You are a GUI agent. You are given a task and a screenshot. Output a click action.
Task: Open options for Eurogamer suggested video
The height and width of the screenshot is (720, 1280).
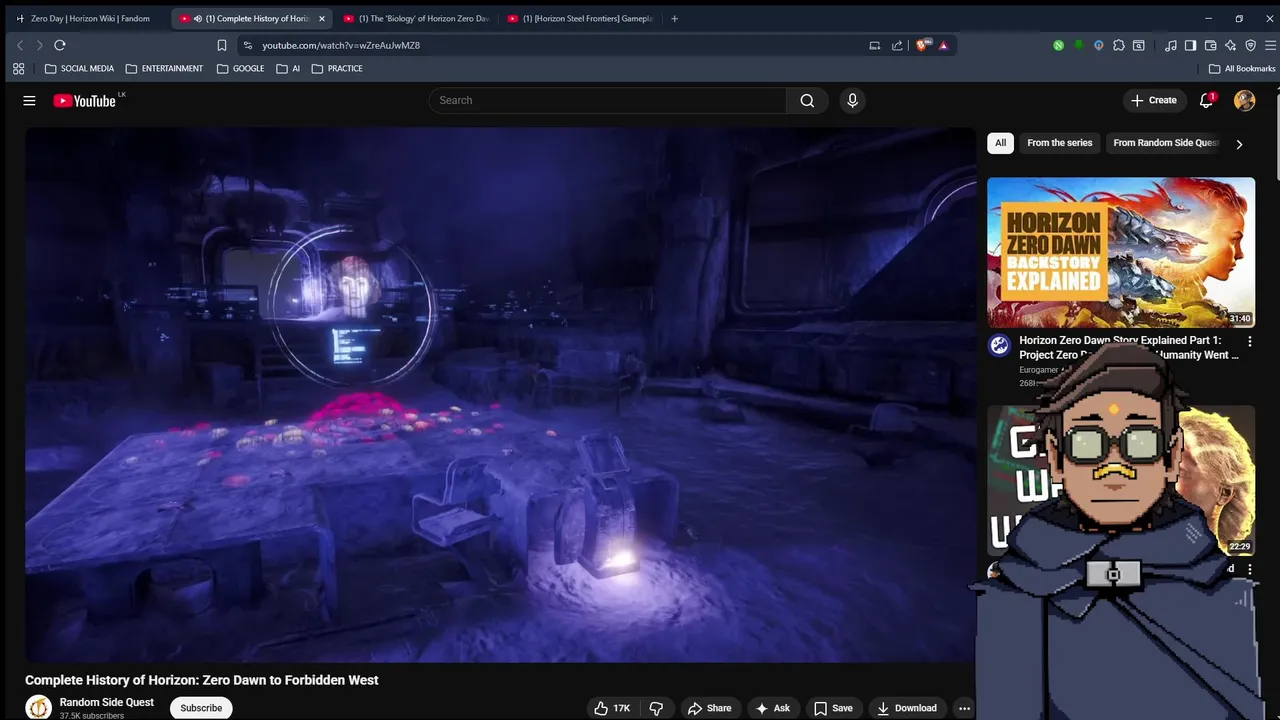click(1249, 341)
